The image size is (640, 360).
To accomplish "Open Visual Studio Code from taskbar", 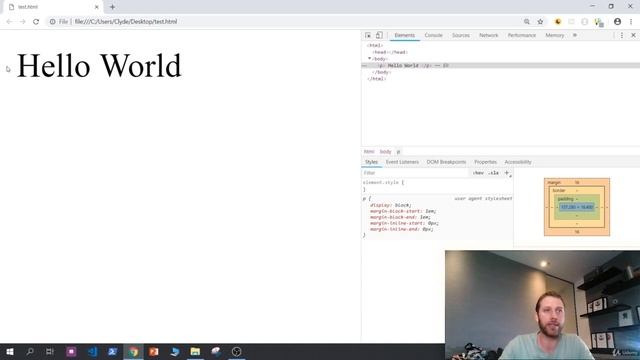I will (92, 351).
